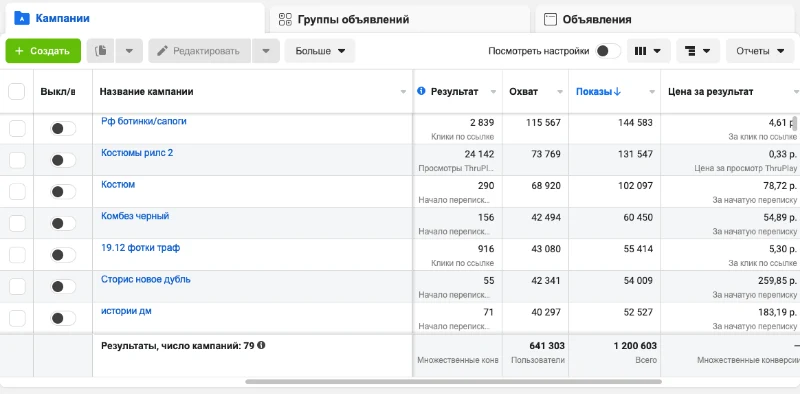The height and width of the screenshot is (394, 800).
Task: Switch to the Группы объявлений tab
Action: 399,19
